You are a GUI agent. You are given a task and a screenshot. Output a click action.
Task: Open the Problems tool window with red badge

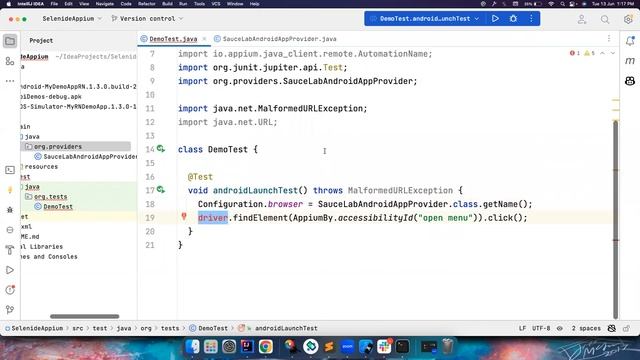pos(10,290)
